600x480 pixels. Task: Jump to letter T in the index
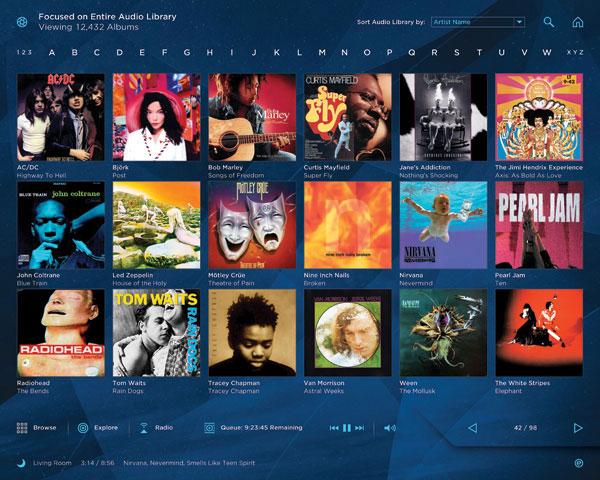479,52
